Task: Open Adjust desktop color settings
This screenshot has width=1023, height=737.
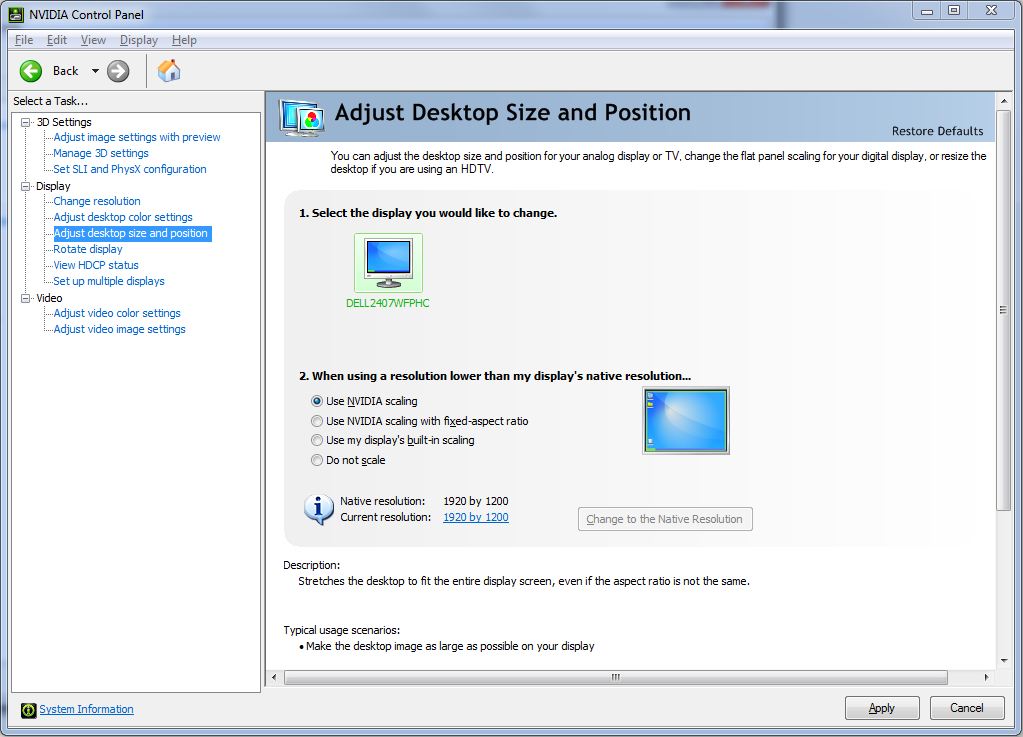Action: 123,217
